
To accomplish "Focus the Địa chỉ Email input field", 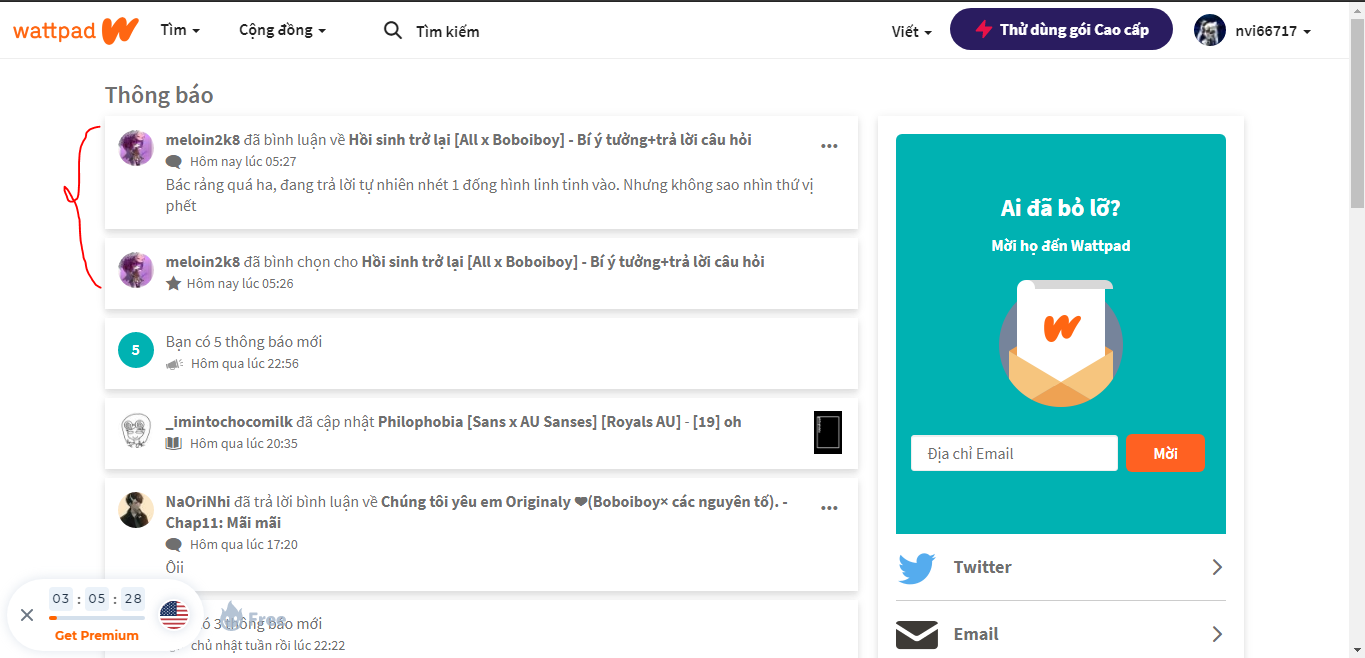I will [1014, 453].
